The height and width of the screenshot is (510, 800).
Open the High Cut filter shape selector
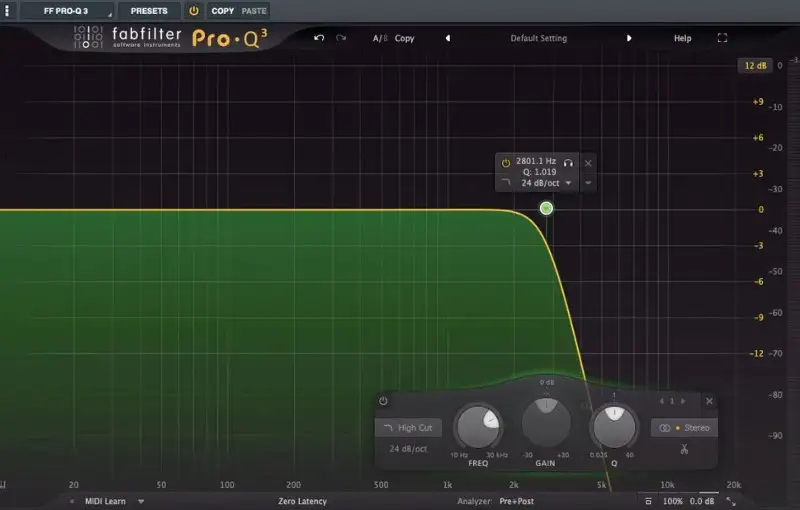tap(408, 428)
